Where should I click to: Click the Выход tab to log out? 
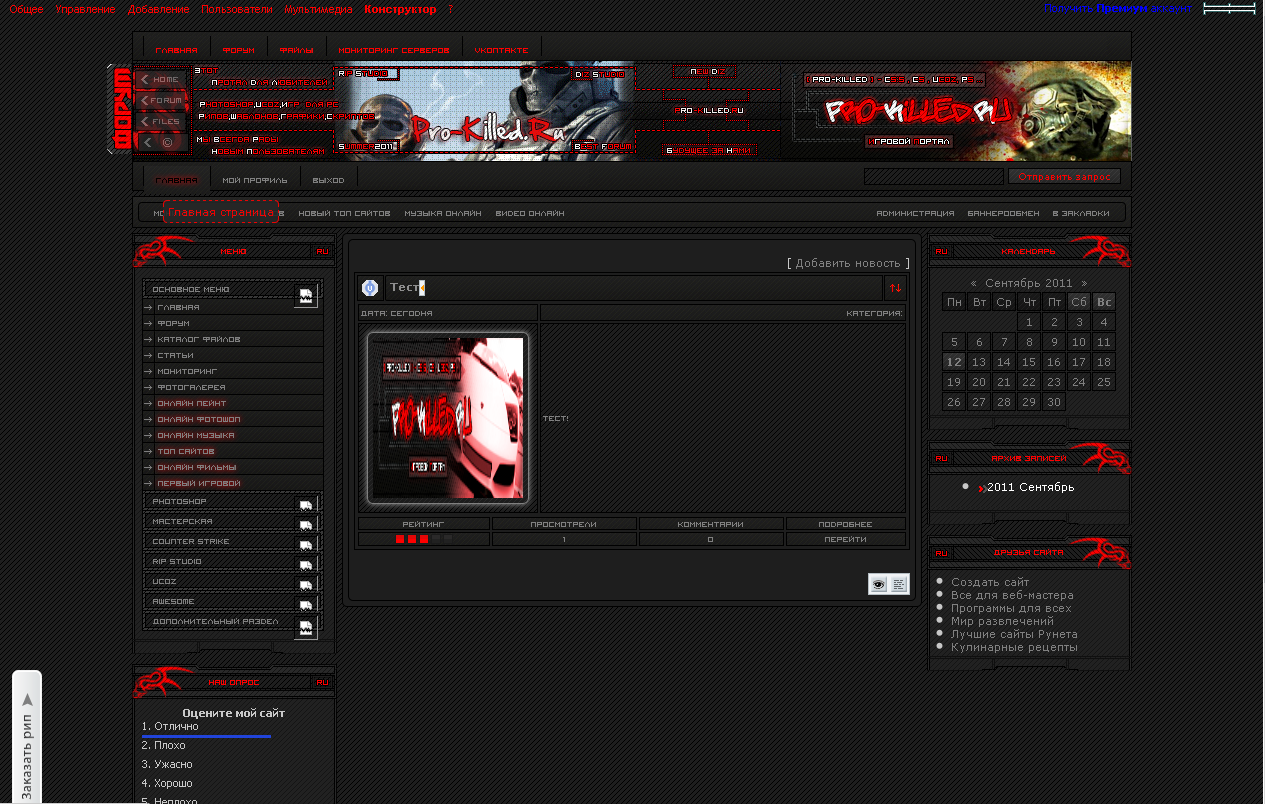coord(328,180)
